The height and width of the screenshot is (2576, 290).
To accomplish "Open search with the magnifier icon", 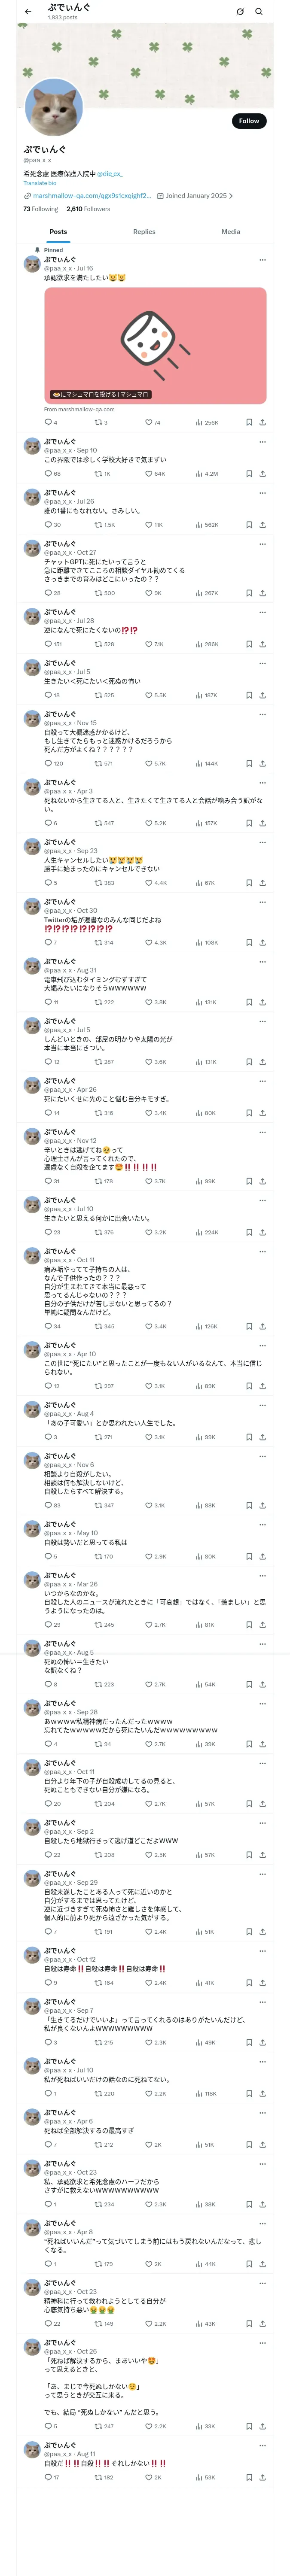I will pyautogui.click(x=259, y=11).
